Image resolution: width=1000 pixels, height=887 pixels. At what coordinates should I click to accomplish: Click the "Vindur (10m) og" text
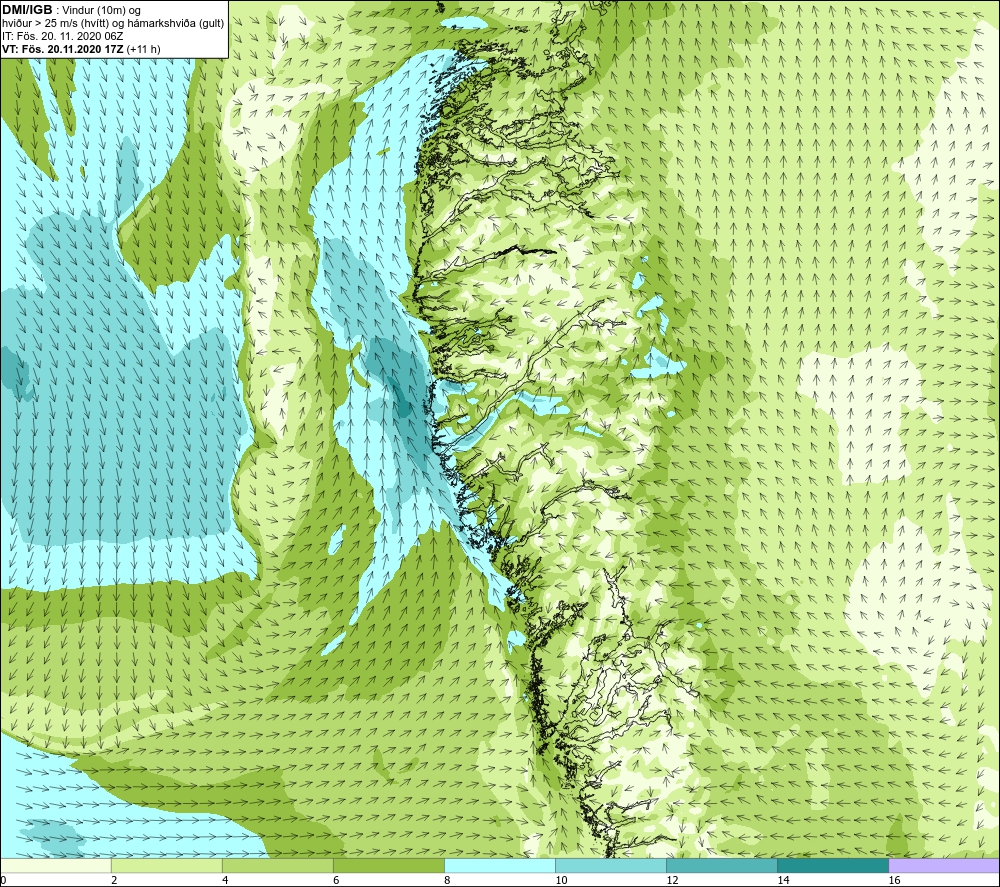(x=101, y=11)
